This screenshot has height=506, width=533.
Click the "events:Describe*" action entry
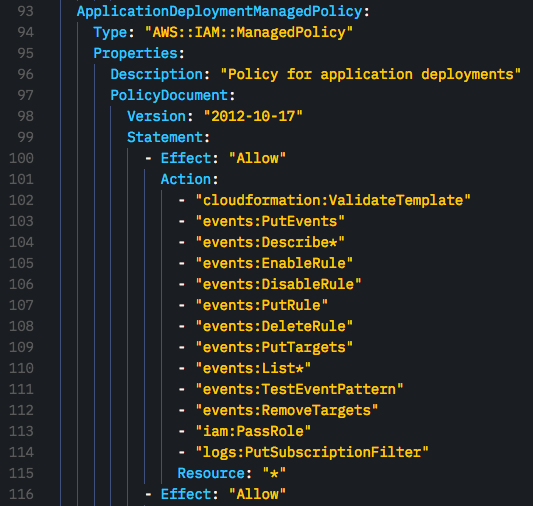(x=270, y=242)
